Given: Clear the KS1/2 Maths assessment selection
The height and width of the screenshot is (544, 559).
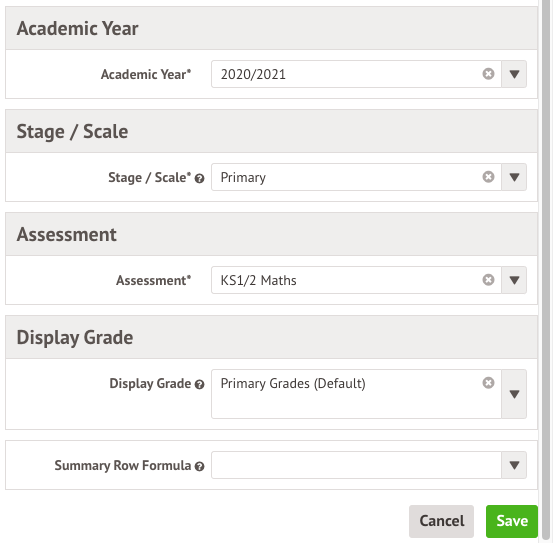Looking at the screenshot, I should pyautogui.click(x=488, y=280).
